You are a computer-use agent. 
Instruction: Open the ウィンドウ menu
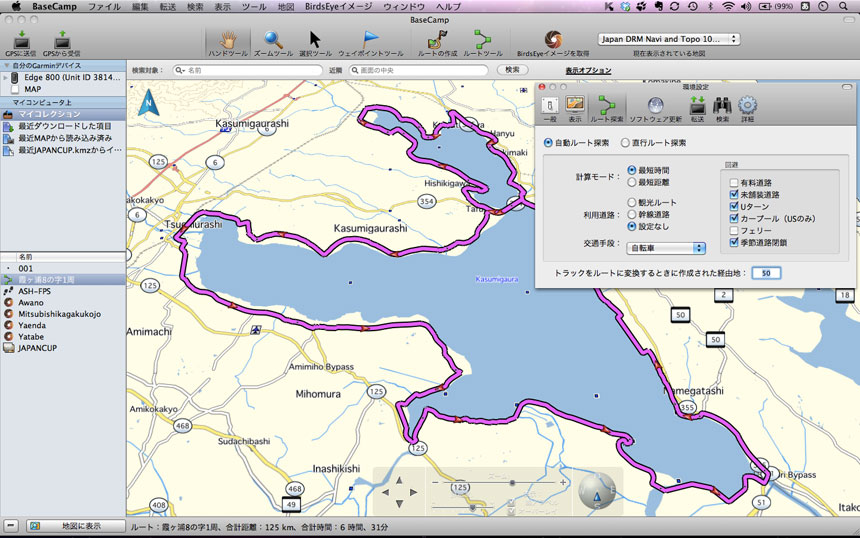coord(404,7)
